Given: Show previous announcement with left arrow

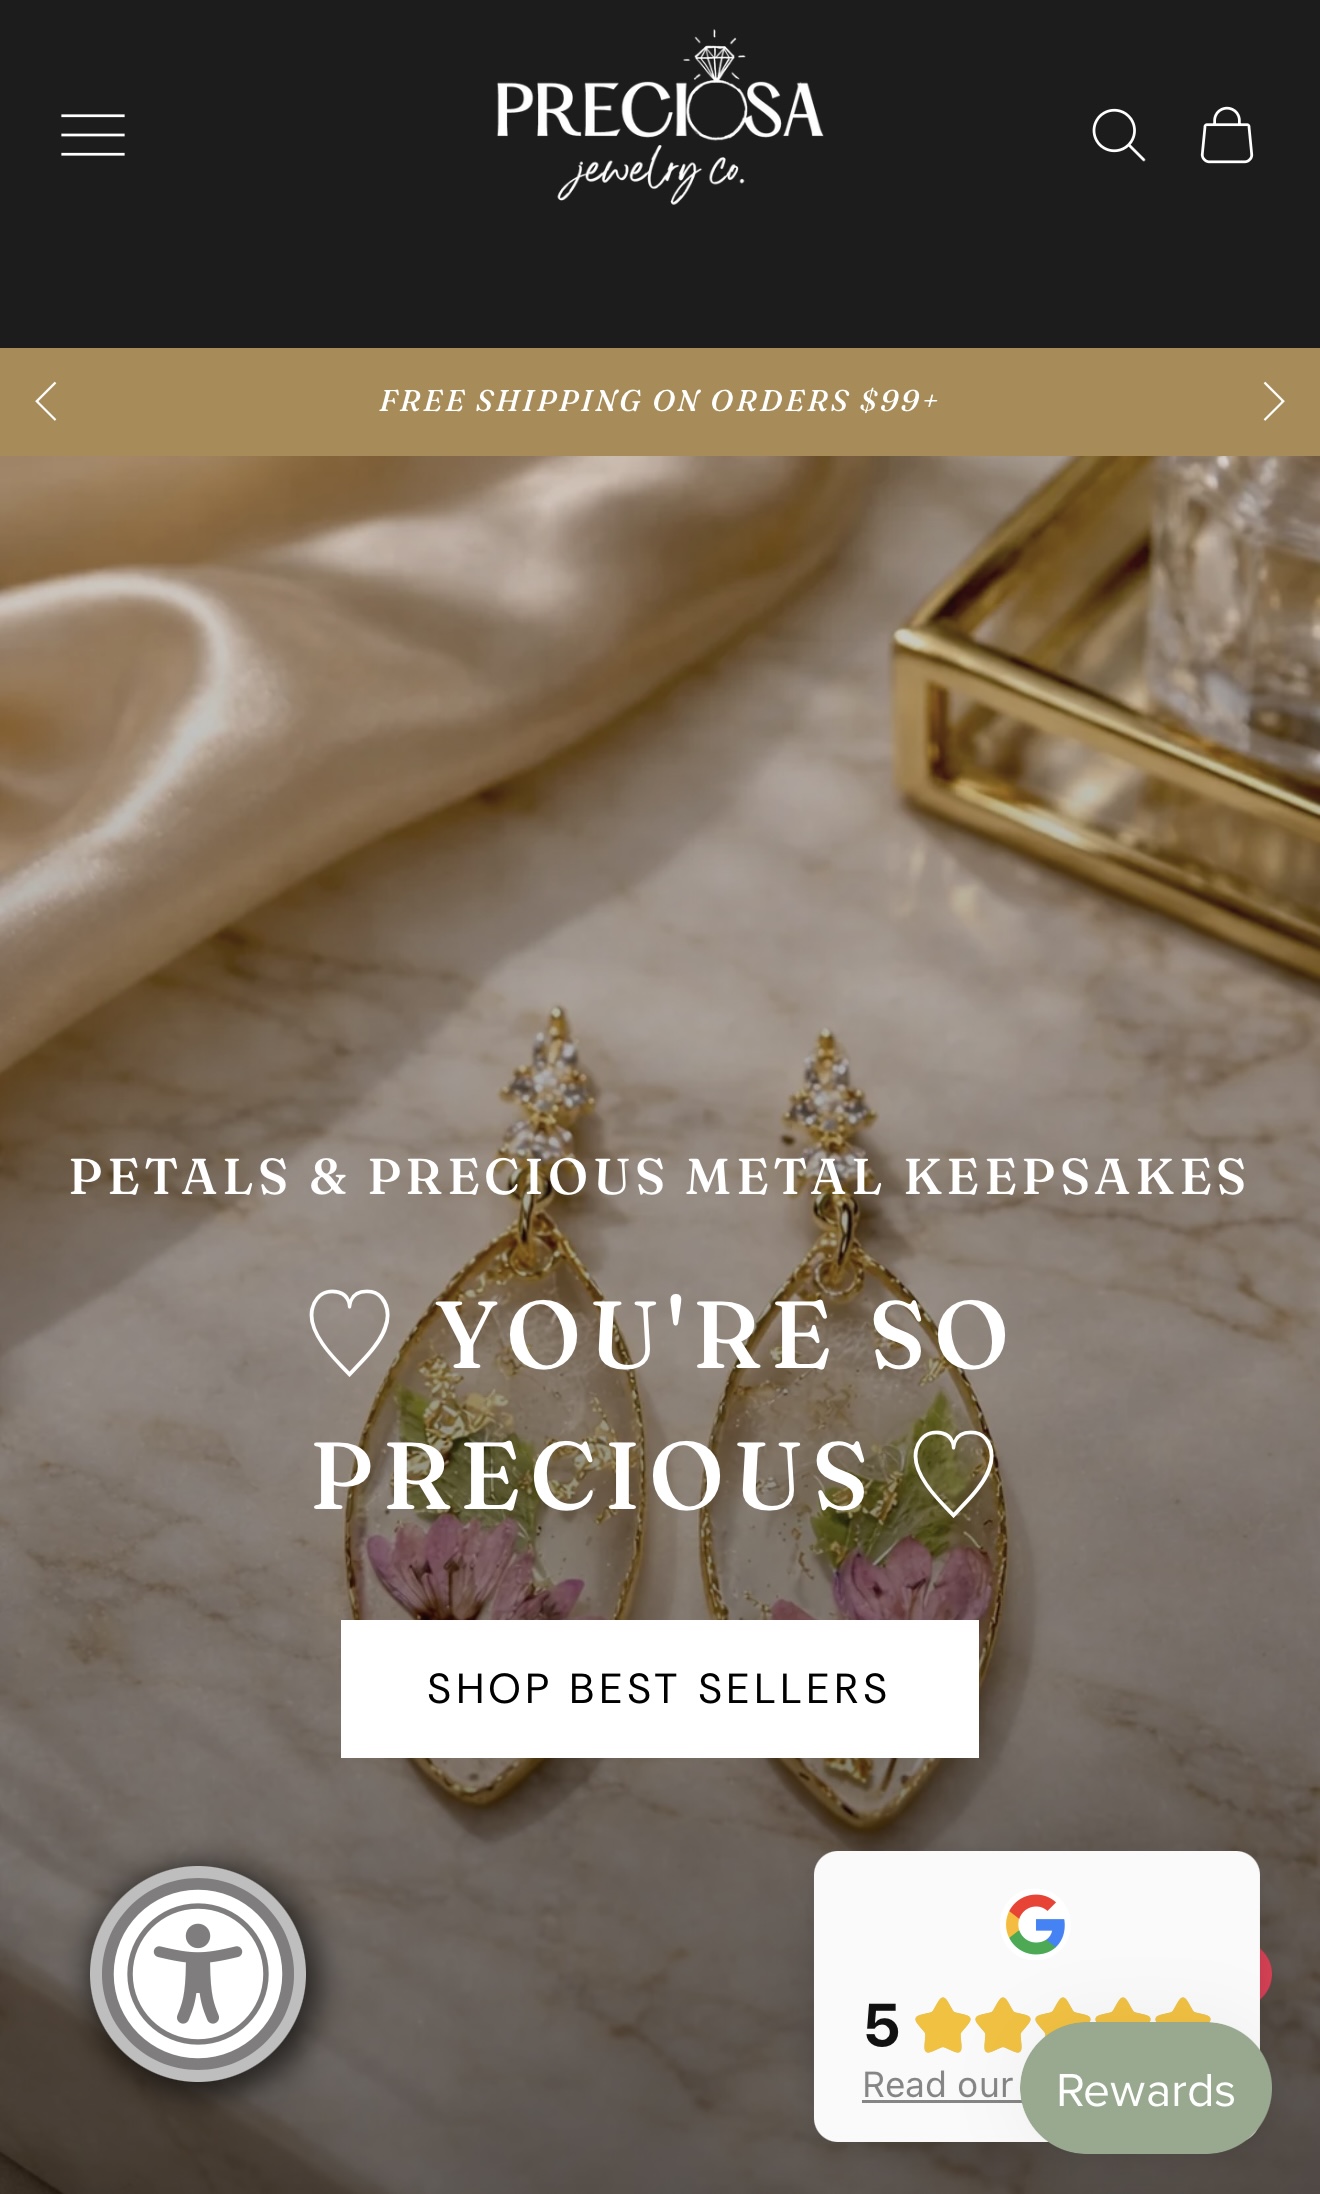Looking at the screenshot, I should coord(46,401).
